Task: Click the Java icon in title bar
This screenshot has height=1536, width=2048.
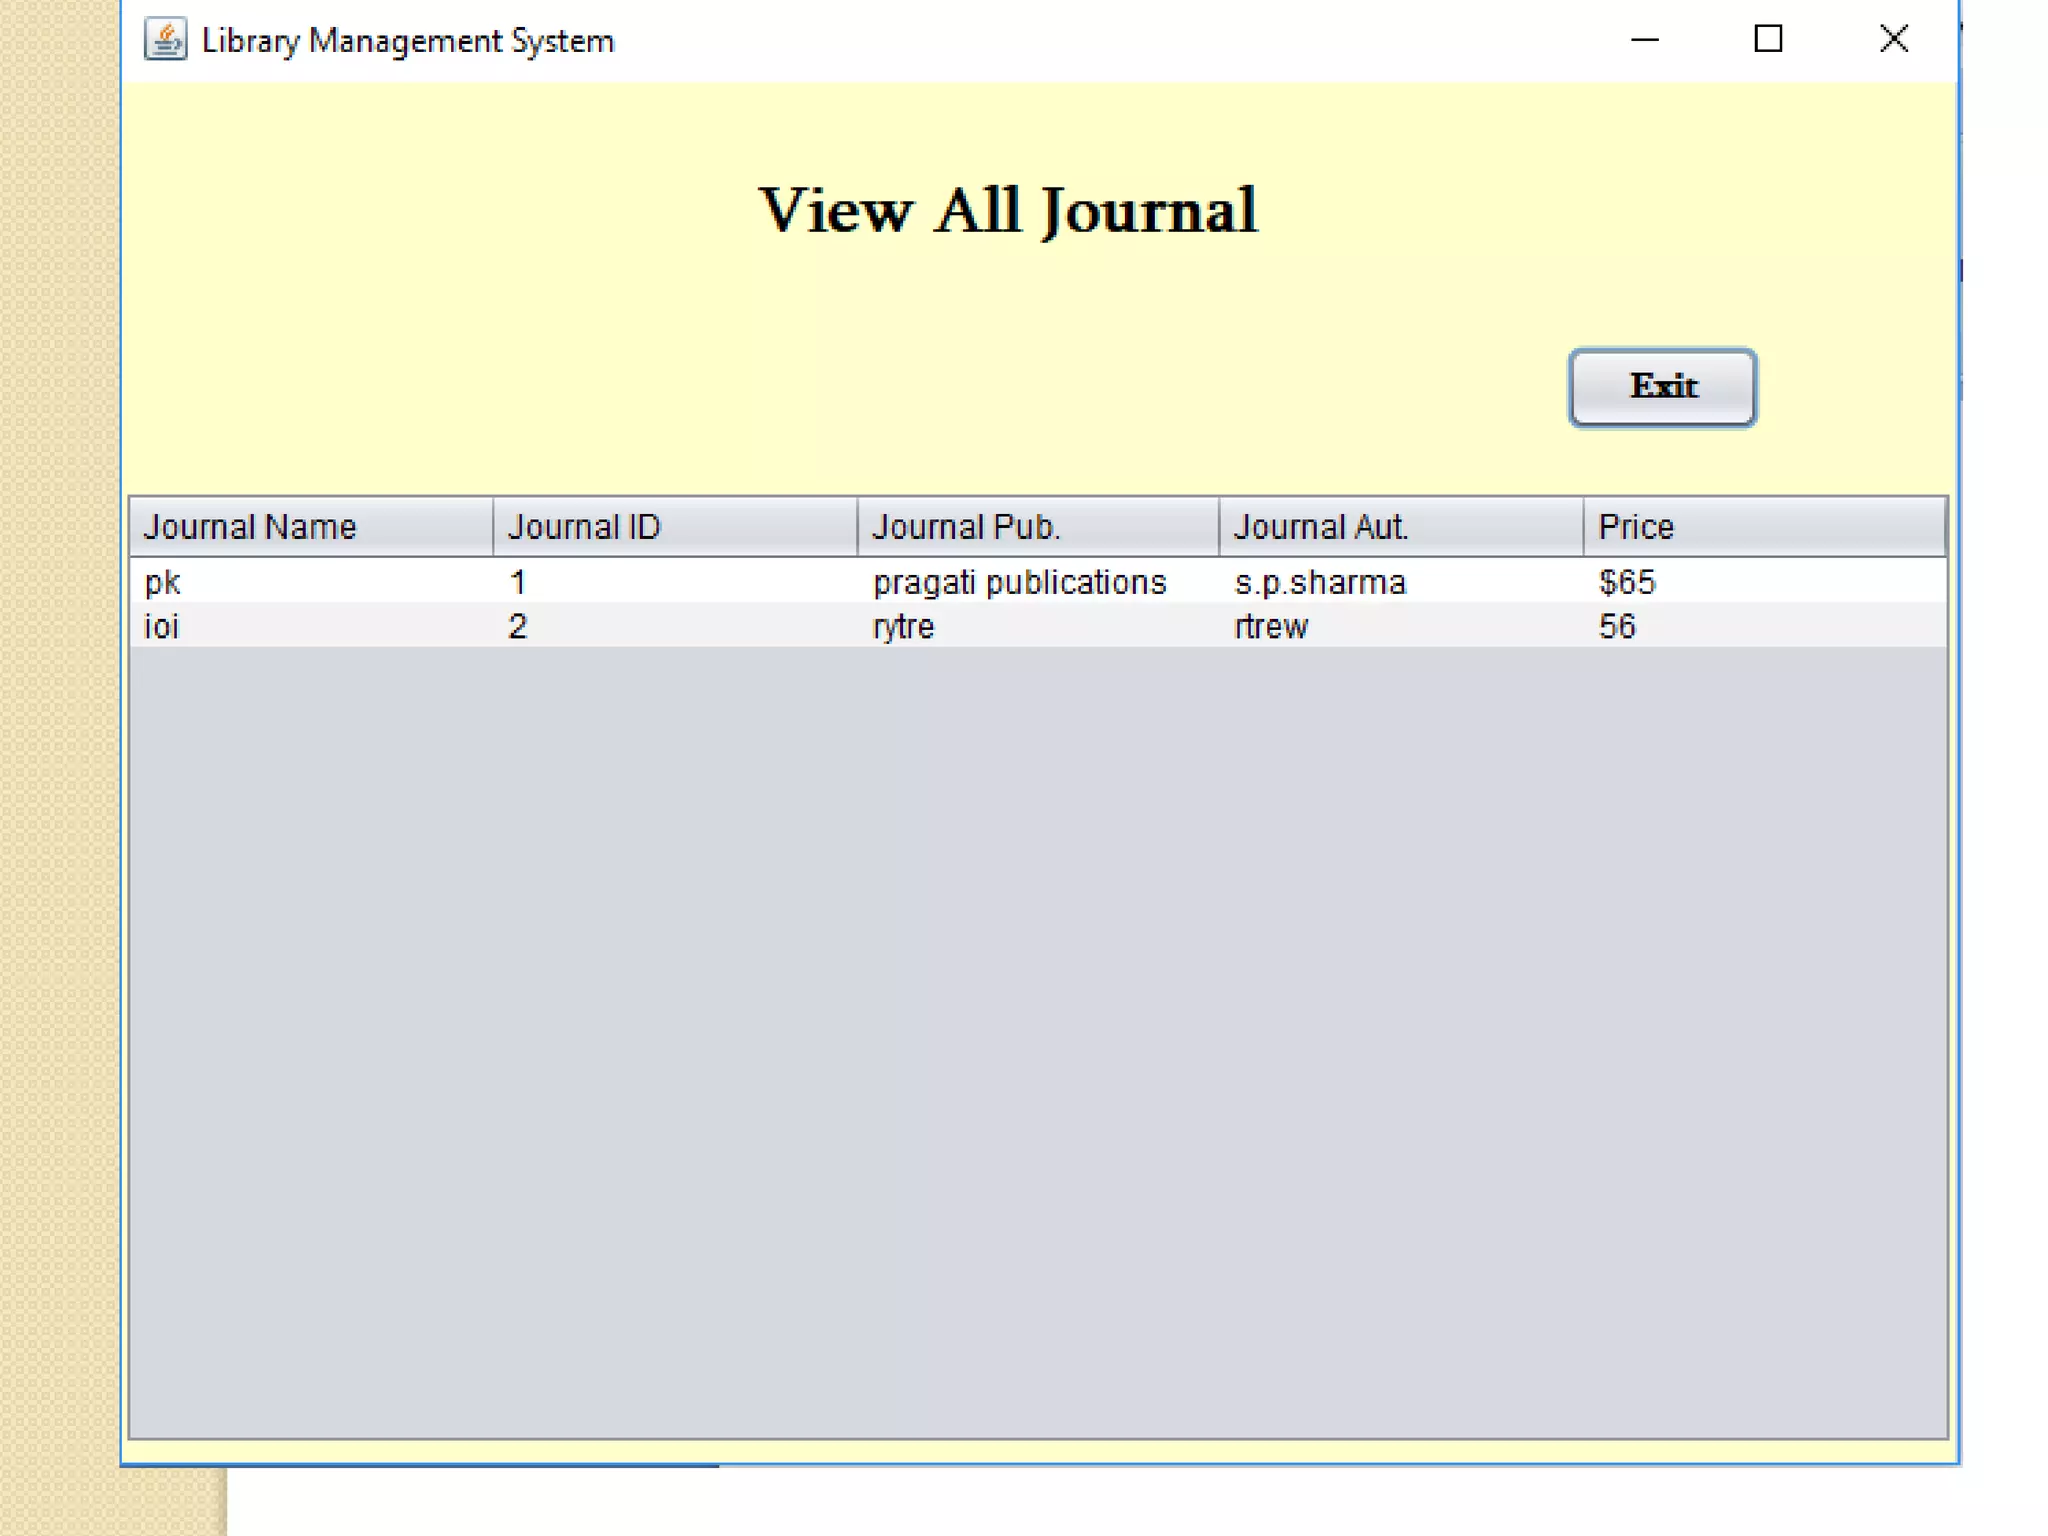Action: (165, 40)
